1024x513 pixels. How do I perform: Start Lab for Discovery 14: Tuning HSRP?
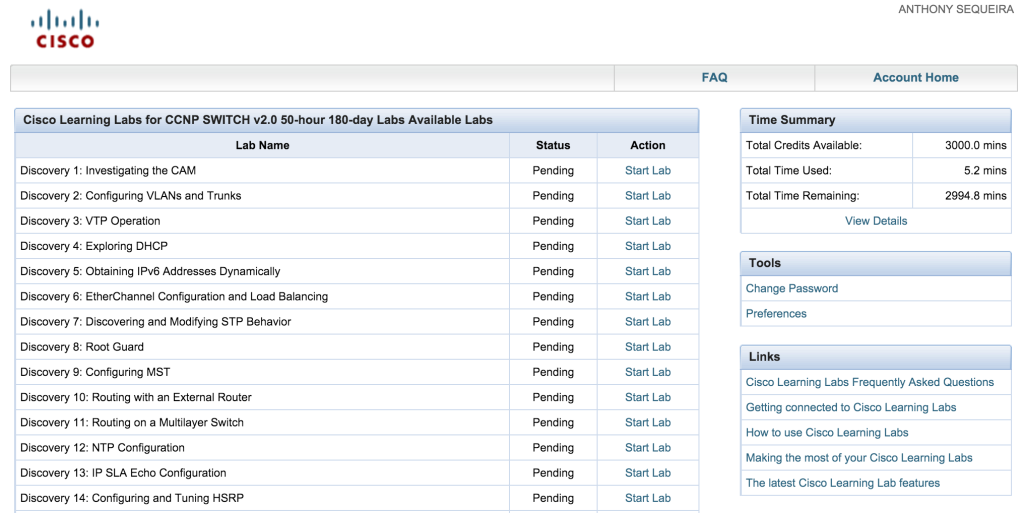[x=647, y=499]
